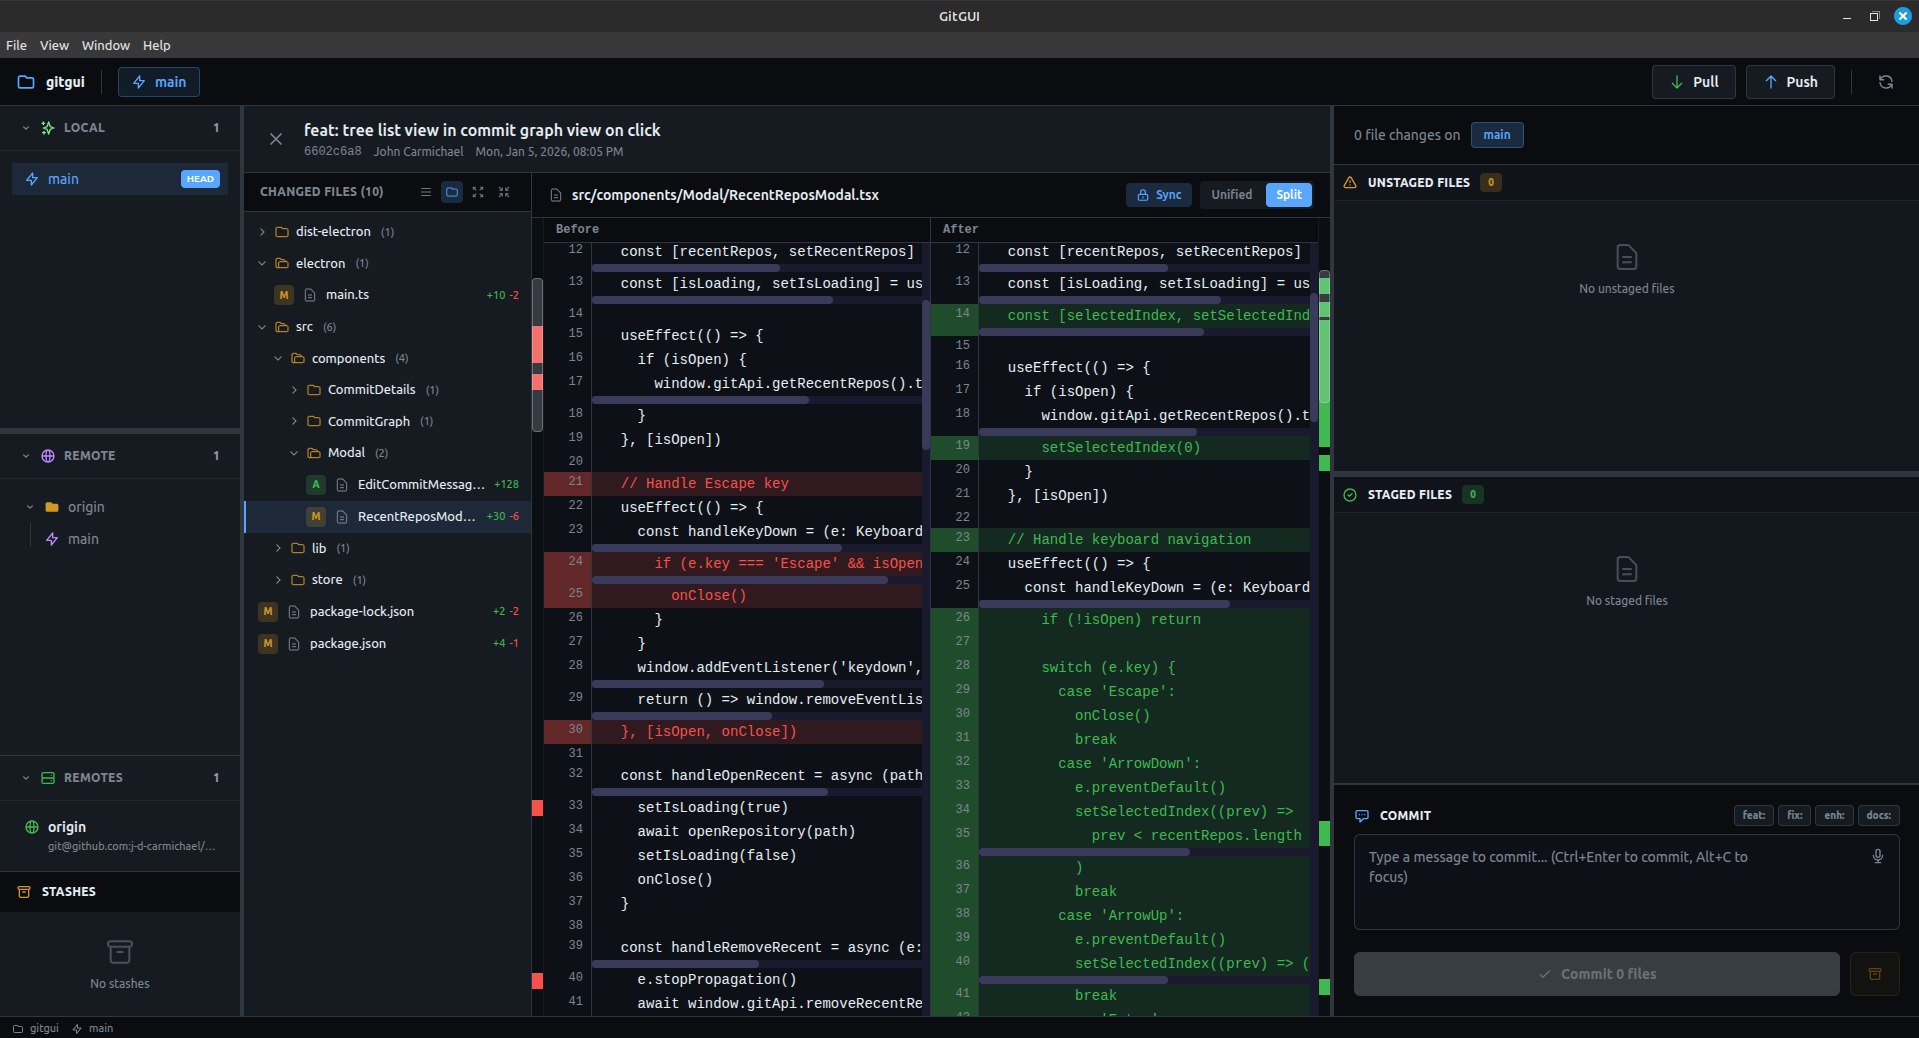Toggle Split diff view mode

[1287, 195]
